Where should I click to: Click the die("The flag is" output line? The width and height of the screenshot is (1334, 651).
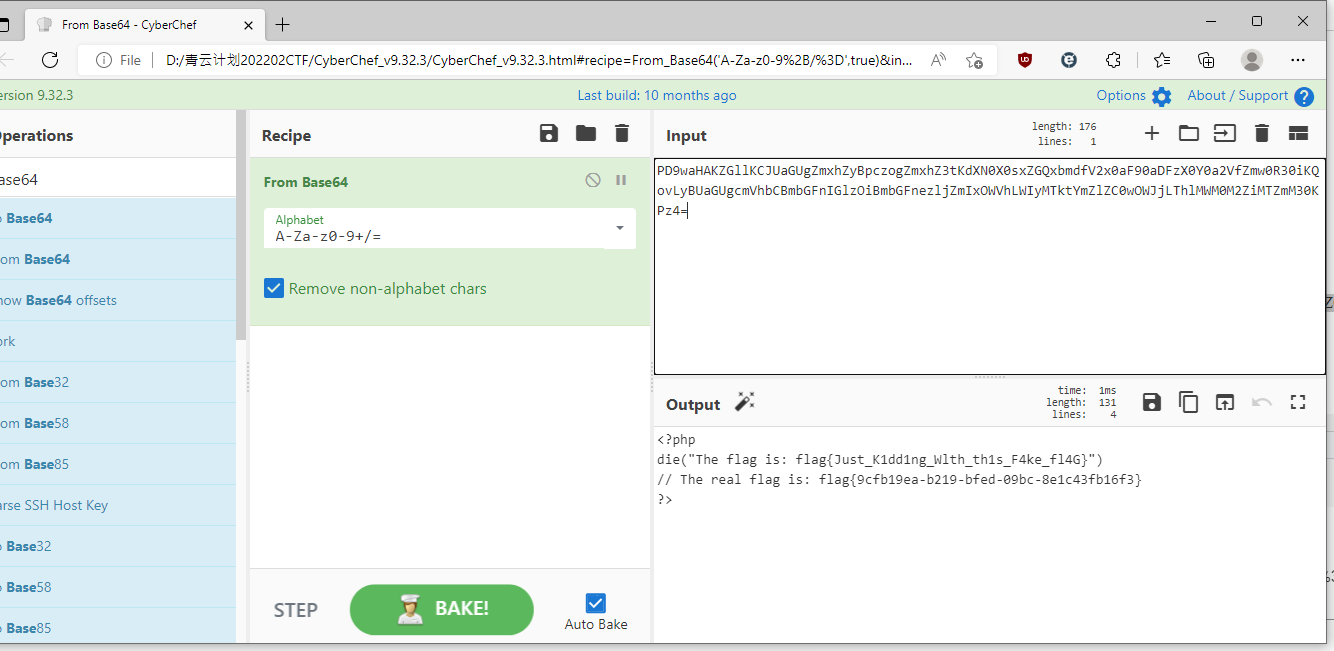[880, 459]
